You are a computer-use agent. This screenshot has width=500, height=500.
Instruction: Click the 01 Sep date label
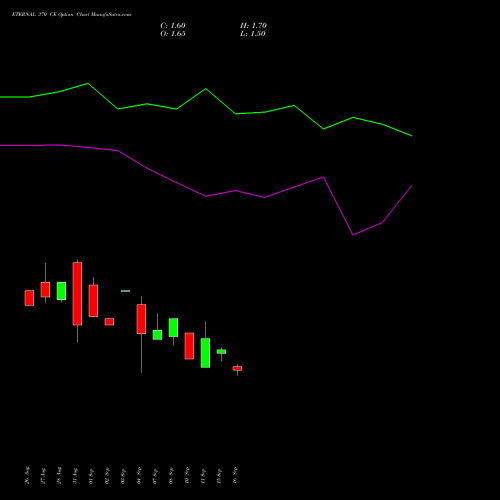[x=91, y=475]
